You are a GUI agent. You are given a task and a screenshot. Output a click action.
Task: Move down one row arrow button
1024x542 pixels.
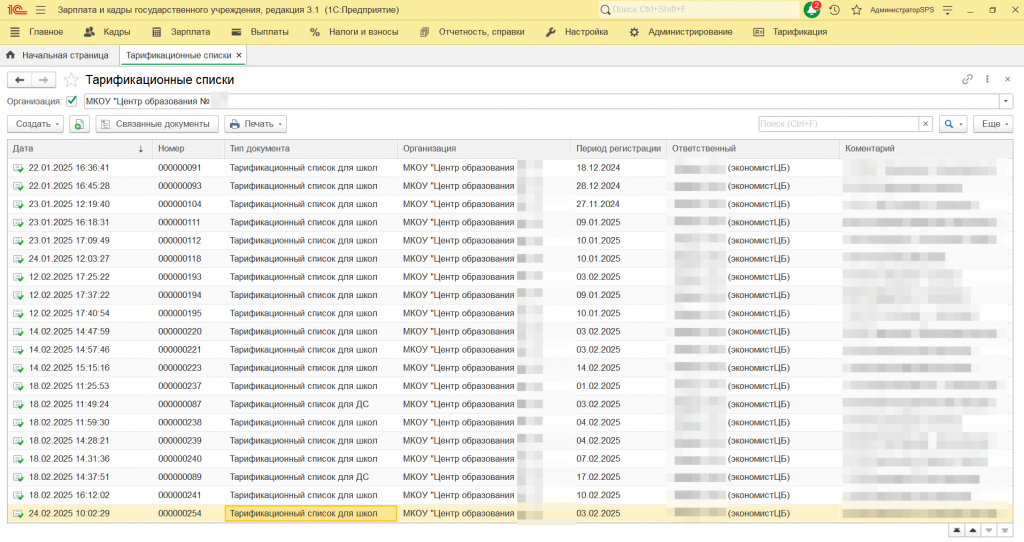[x=989, y=530]
